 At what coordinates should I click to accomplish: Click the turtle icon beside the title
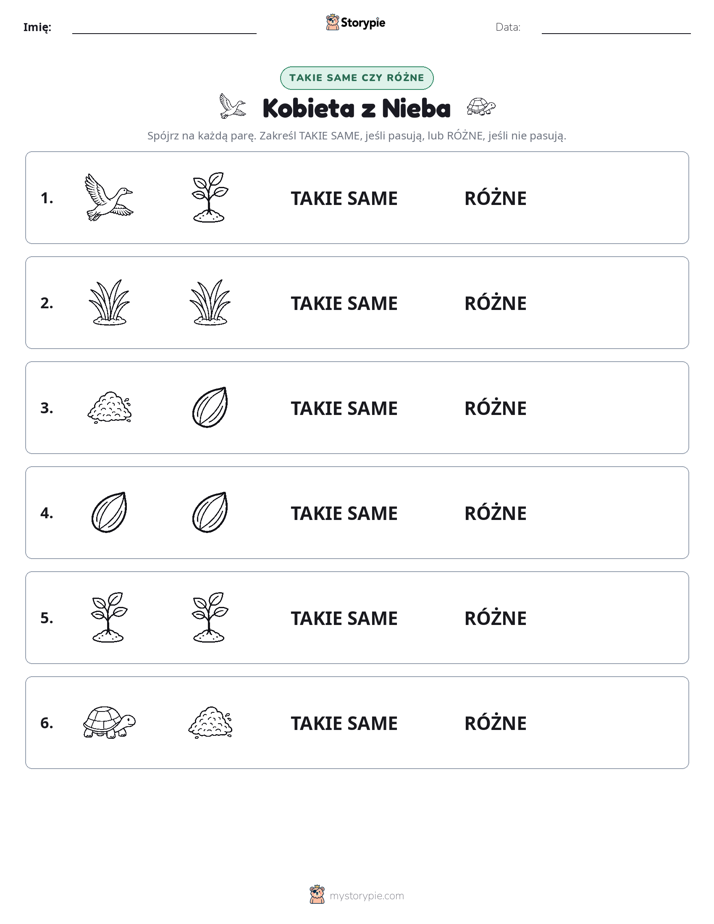481,107
